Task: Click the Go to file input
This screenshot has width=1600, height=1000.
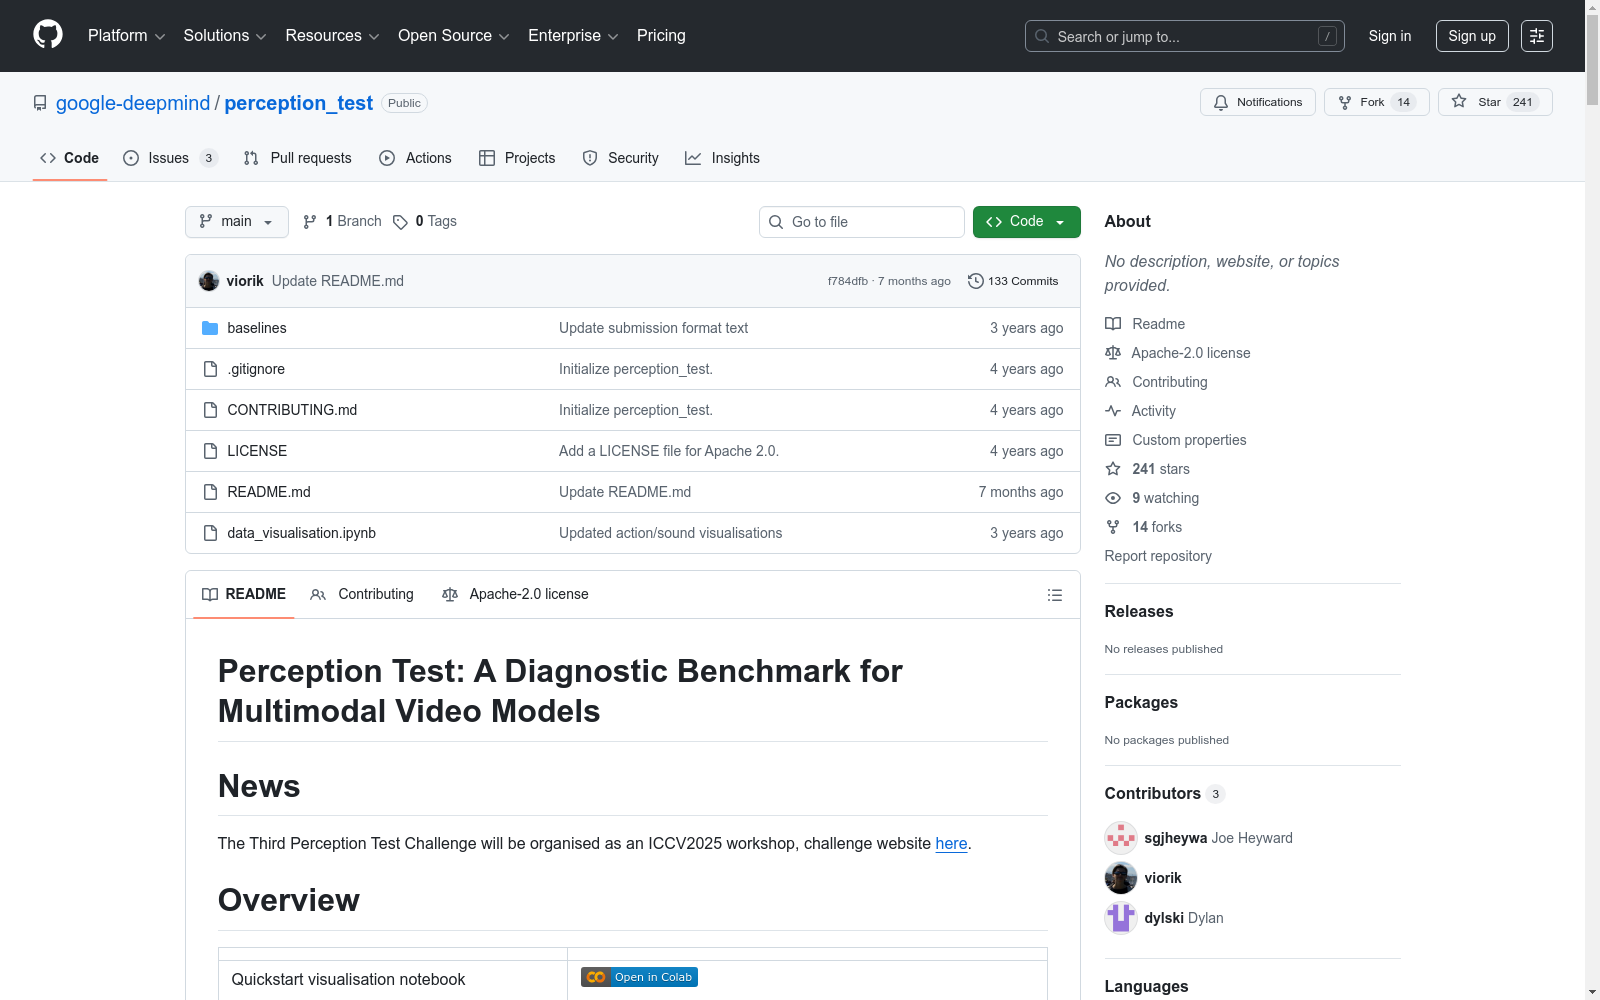Action: (862, 222)
